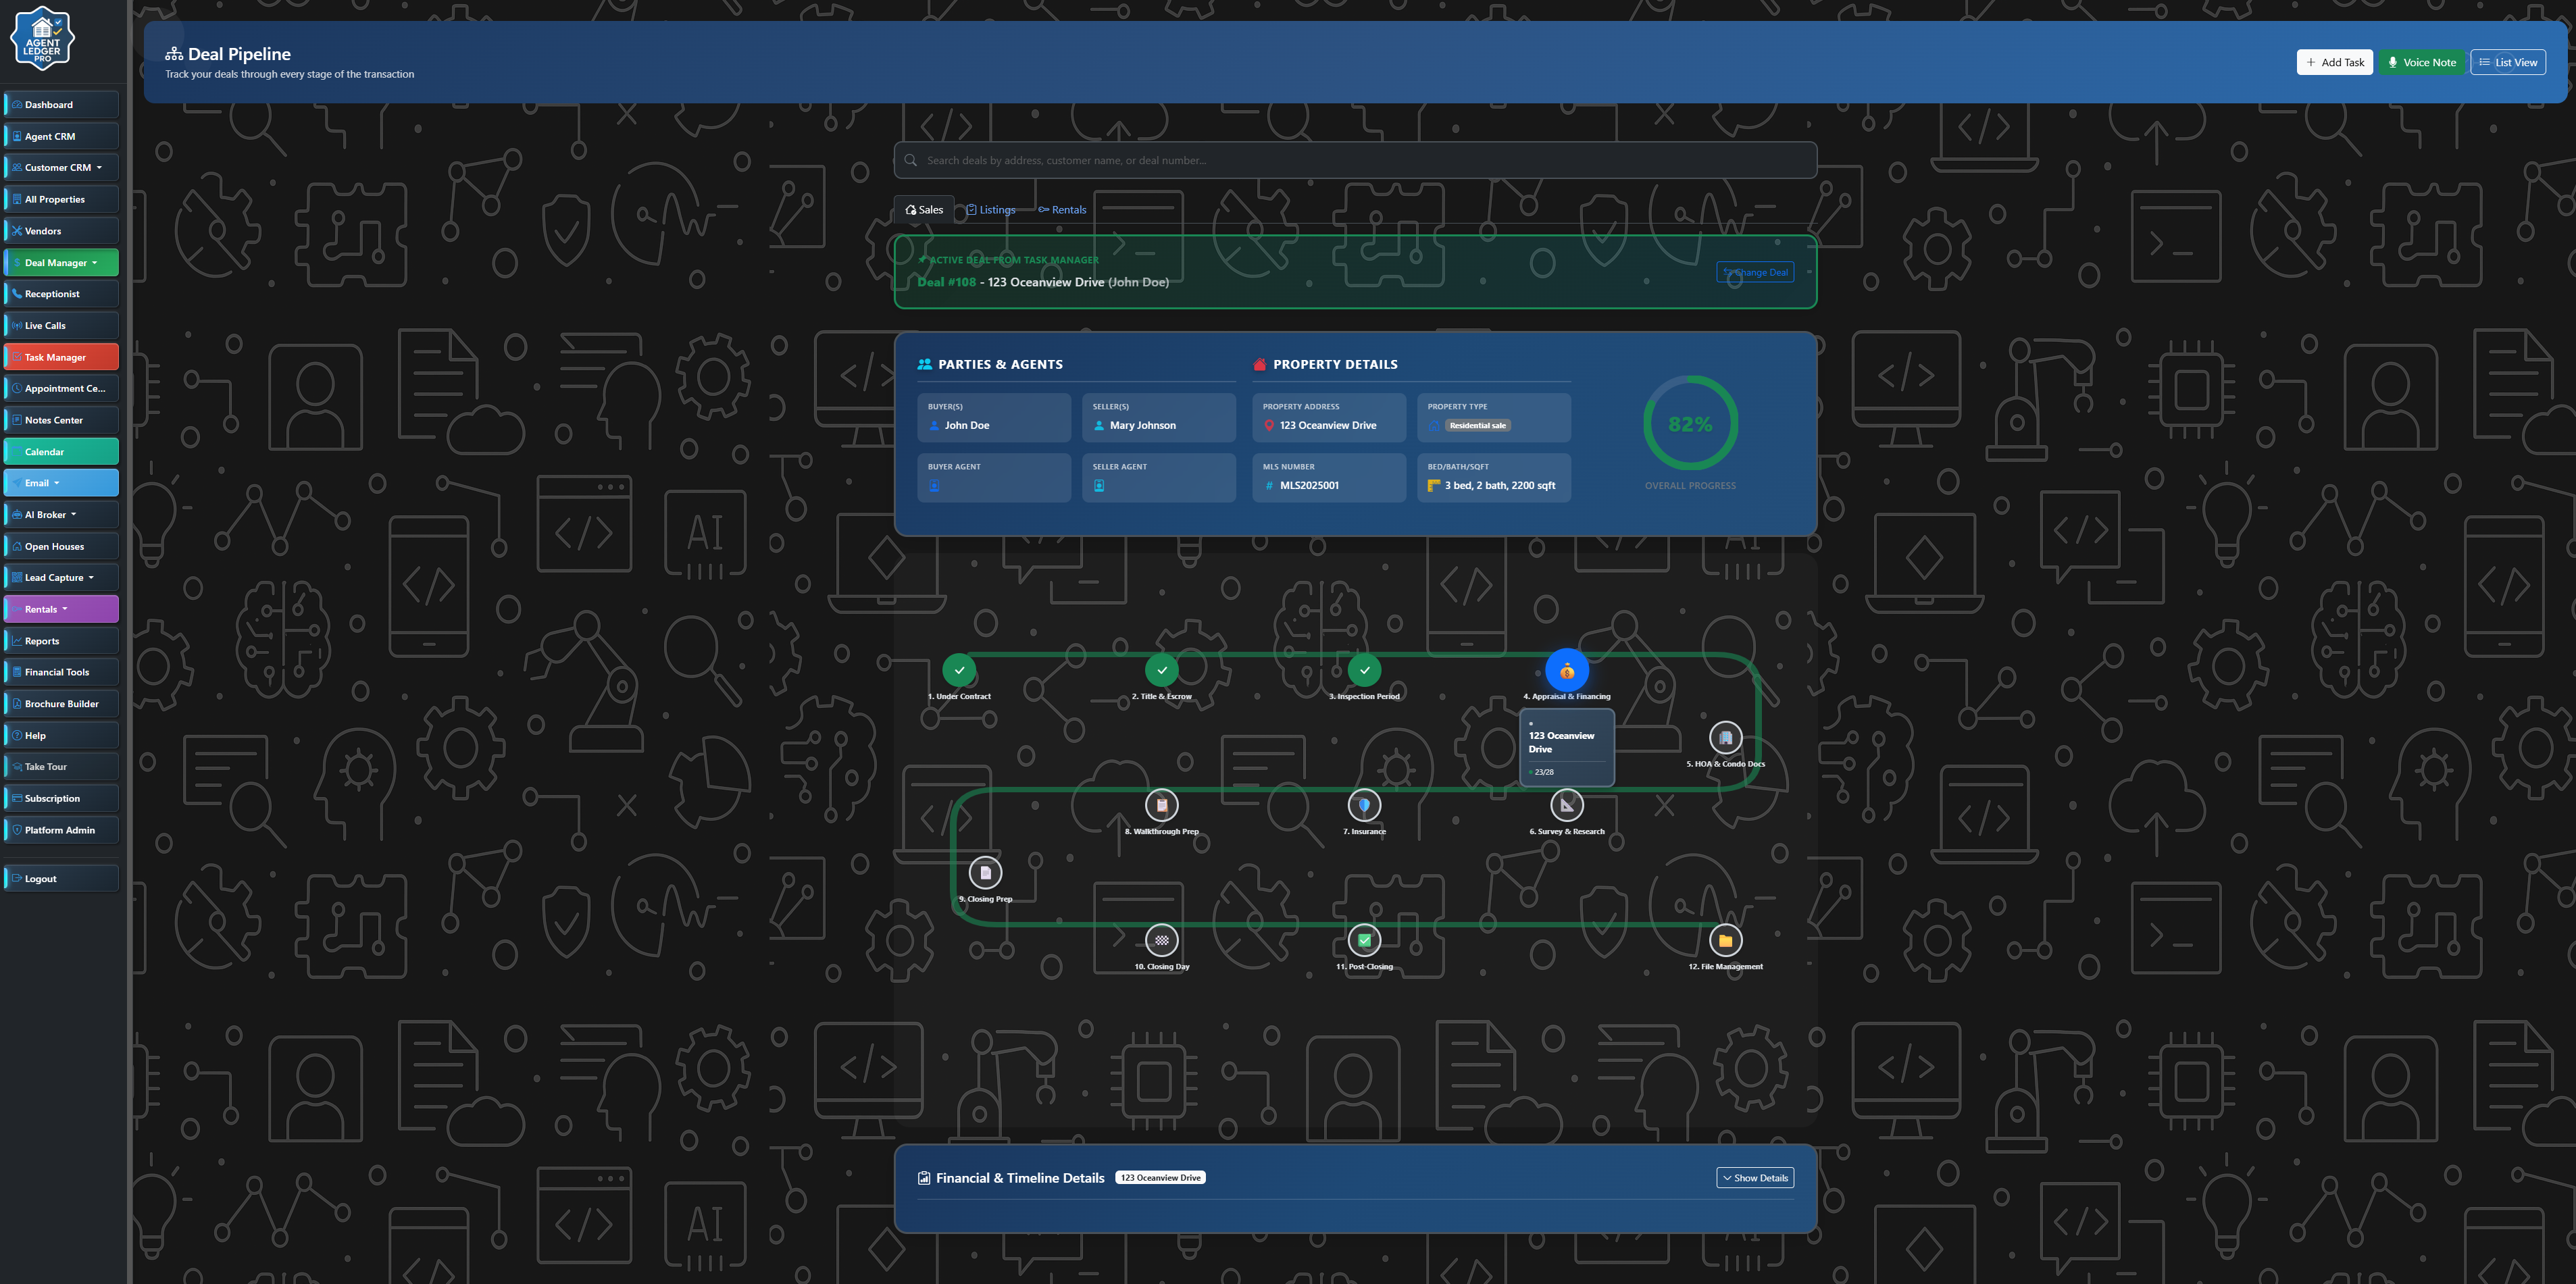2576x1284 pixels.
Task: Select the HOA & Condo Docs stage icon
Action: [x=1725, y=738]
